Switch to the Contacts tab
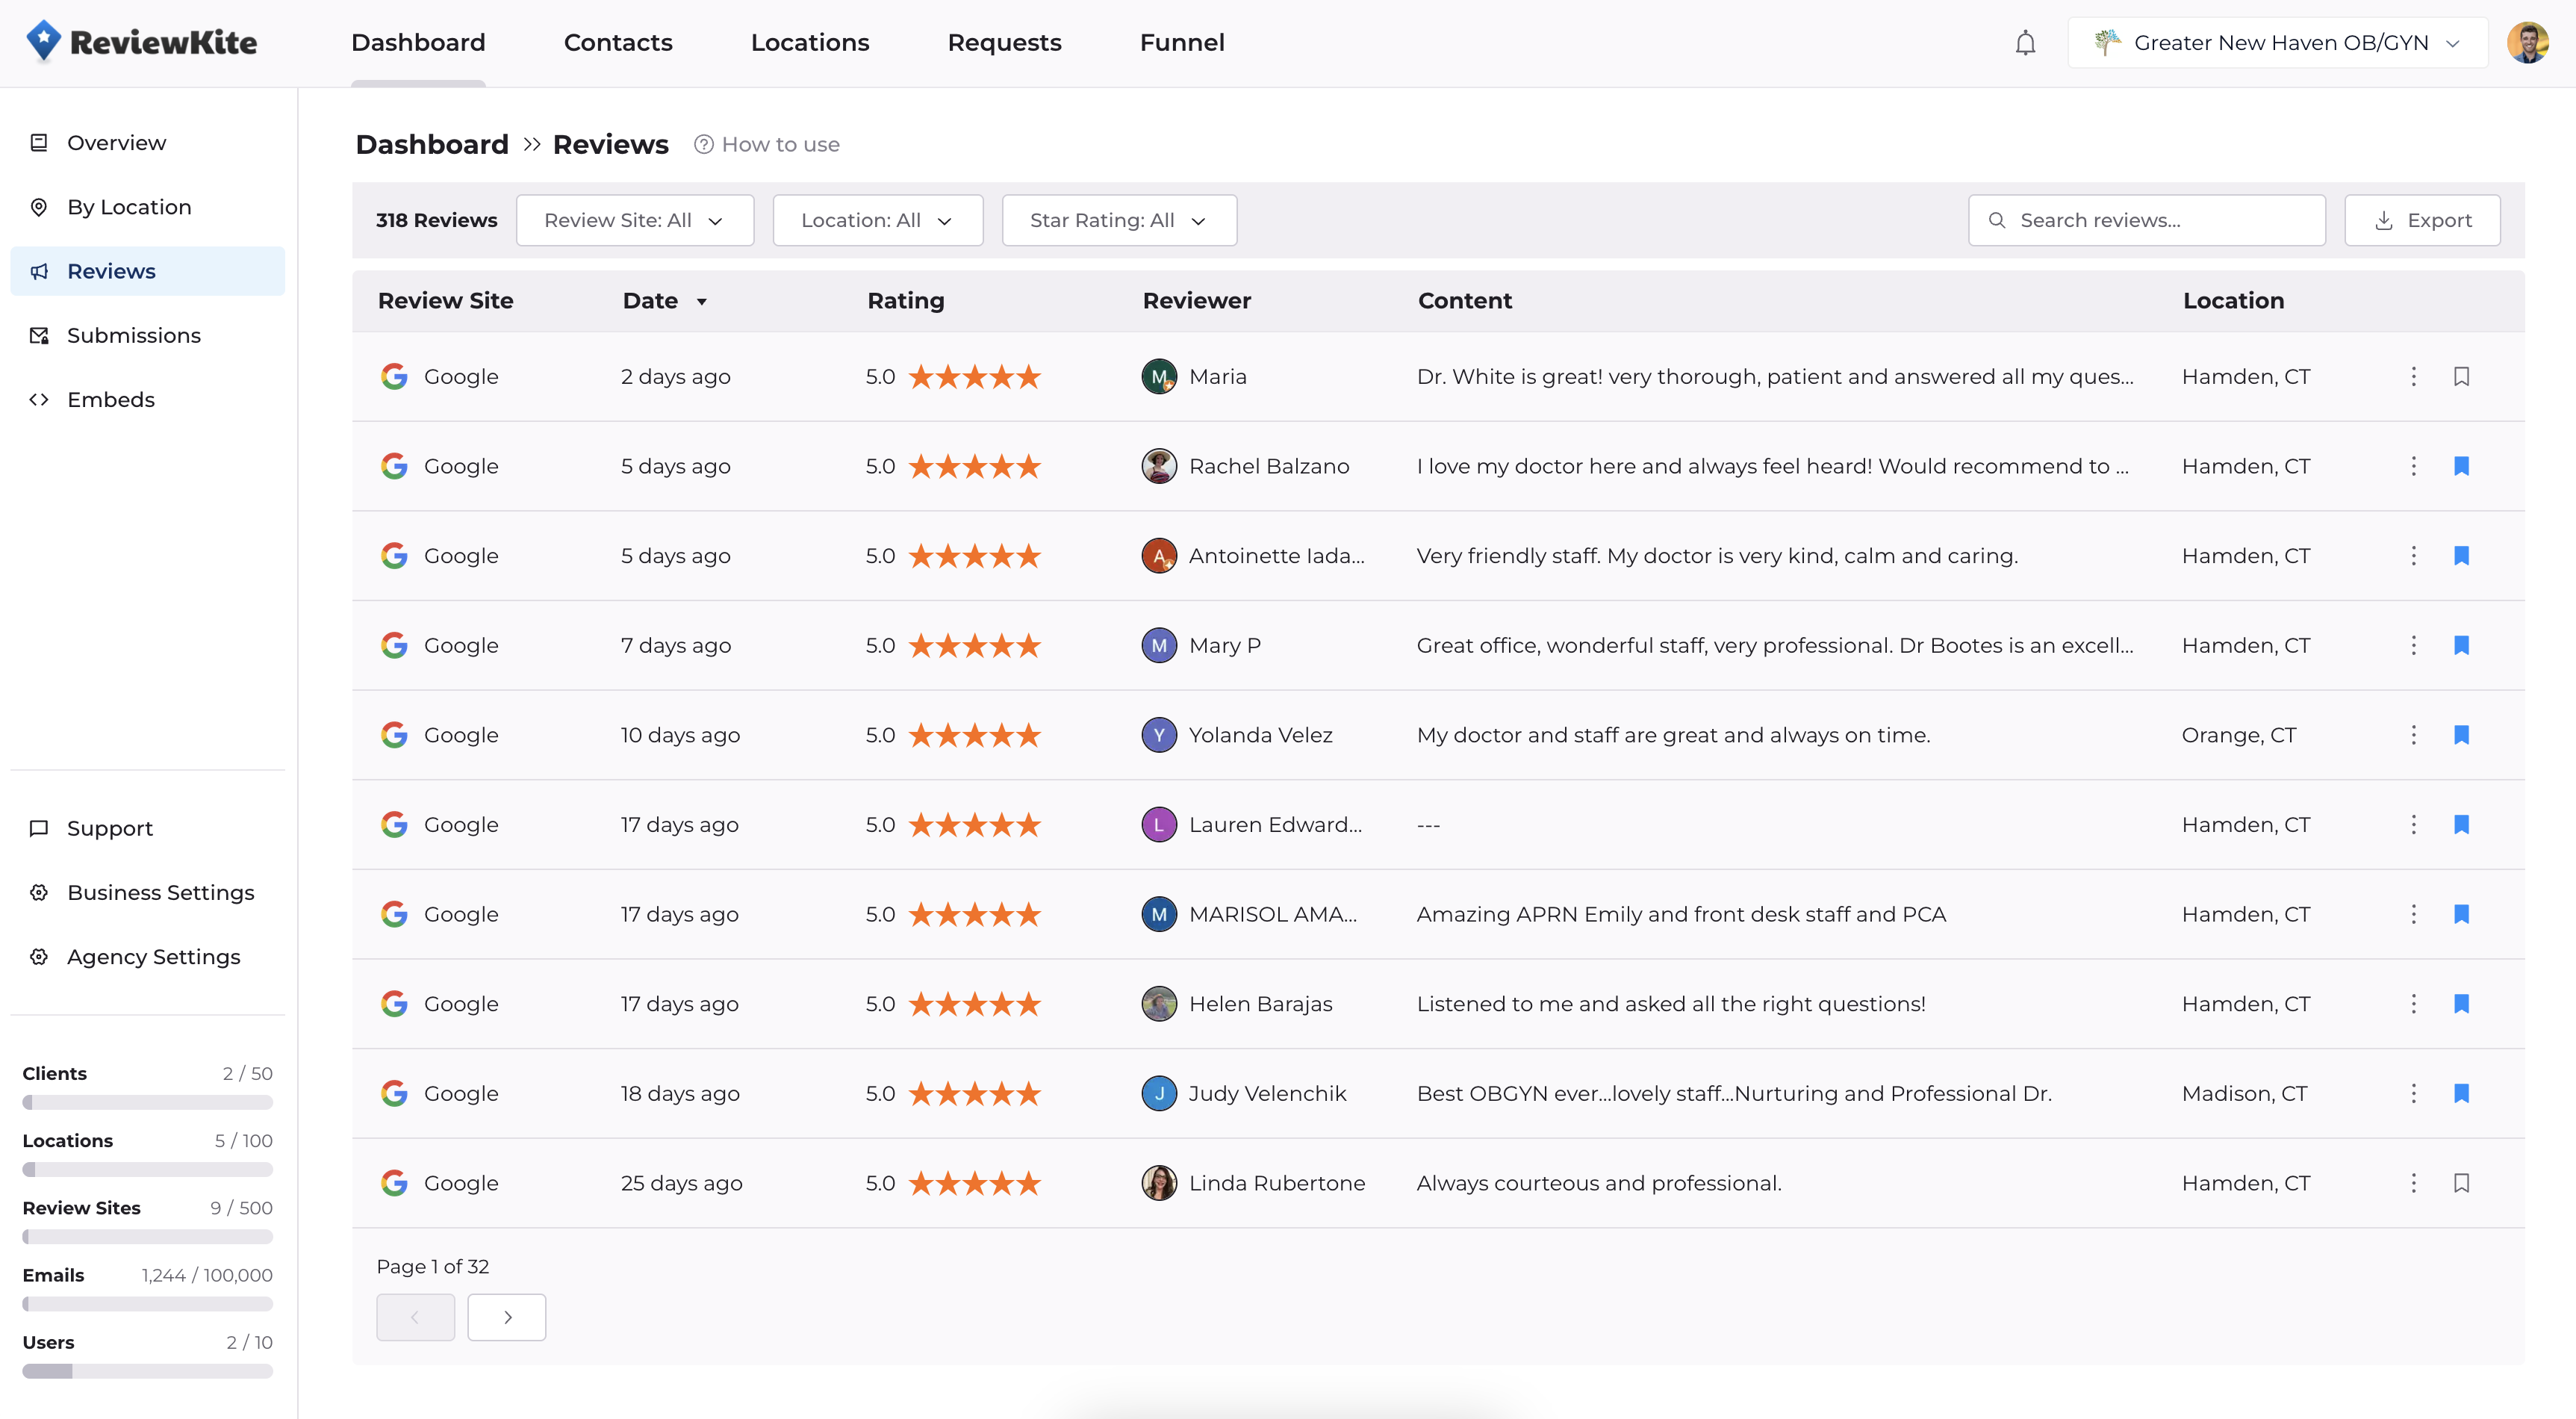Viewport: 2576px width, 1419px height. pos(618,43)
